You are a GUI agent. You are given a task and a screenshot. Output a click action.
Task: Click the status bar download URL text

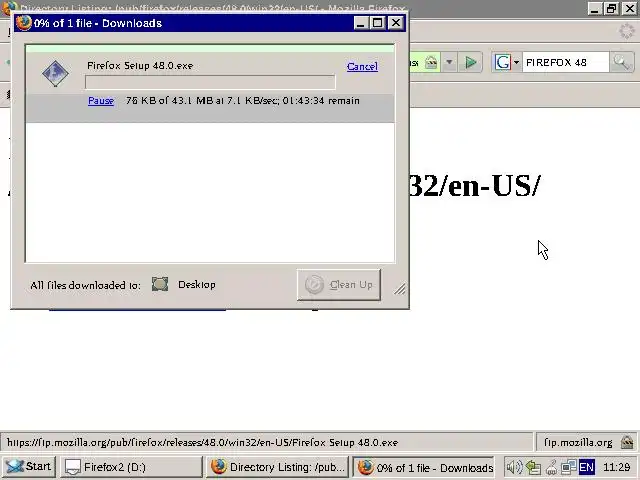pyautogui.click(x=202, y=442)
